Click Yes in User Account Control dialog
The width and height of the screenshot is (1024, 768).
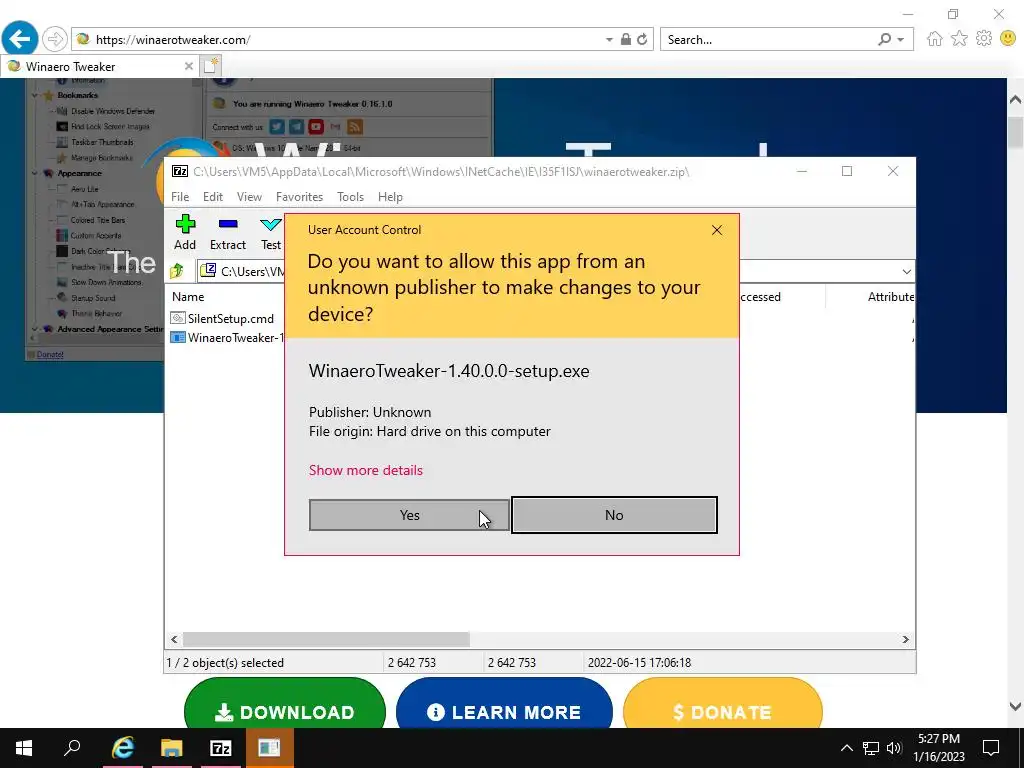click(409, 515)
